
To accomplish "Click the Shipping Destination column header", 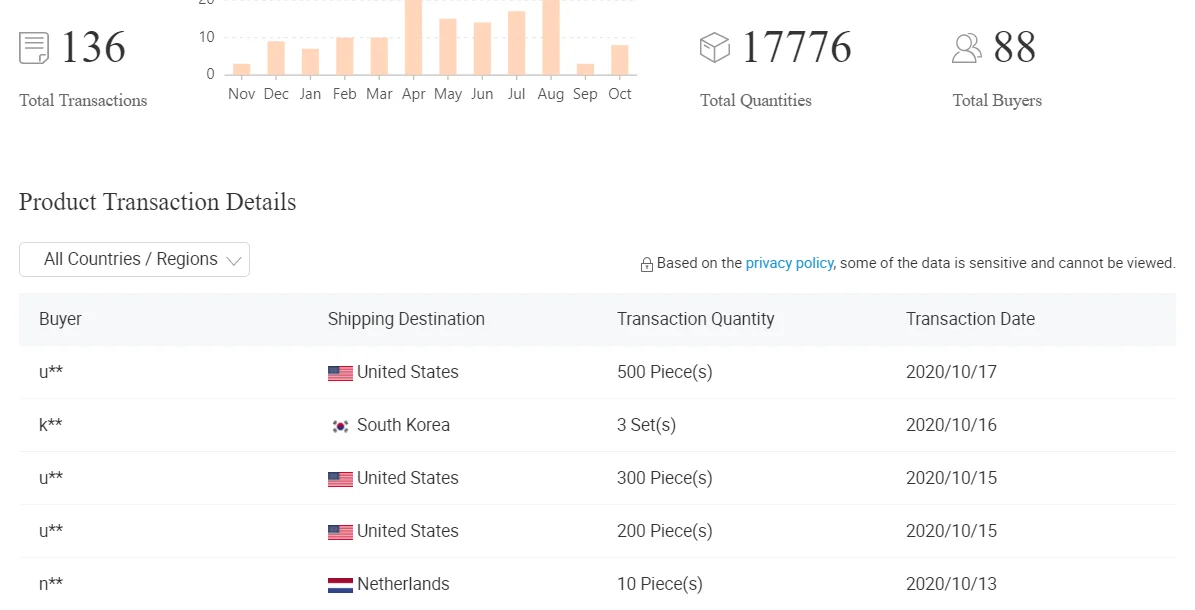I will point(406,319).
